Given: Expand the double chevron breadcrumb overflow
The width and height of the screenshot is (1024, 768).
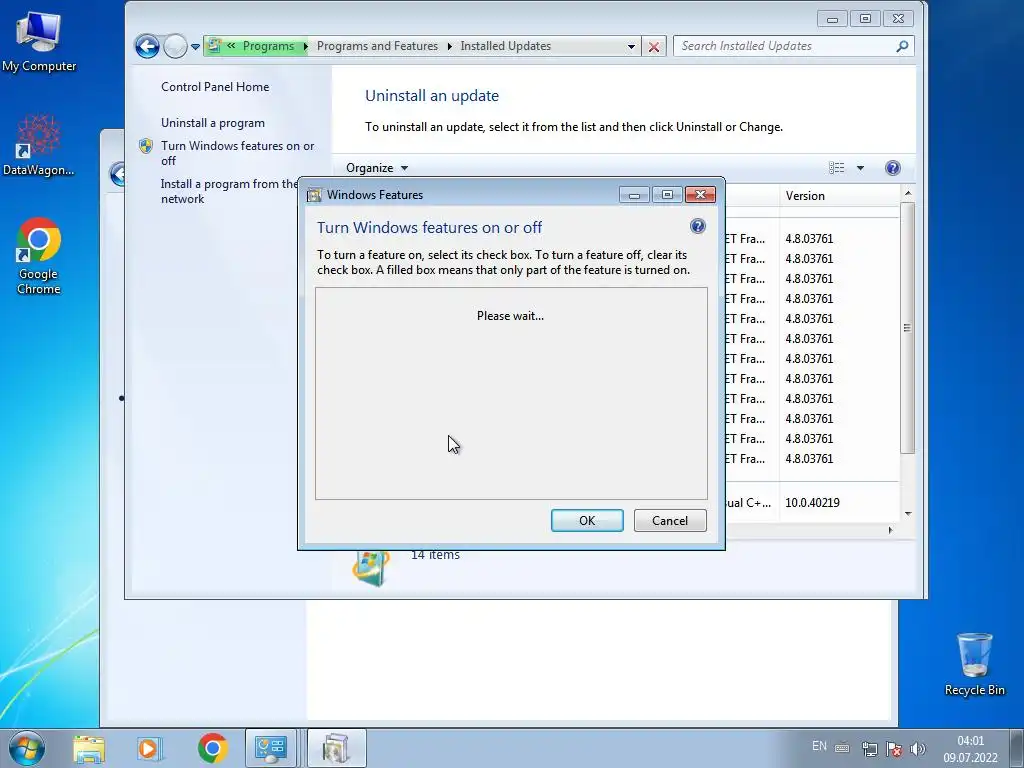Looking at the screenshot, I should [x=231, y=46].
